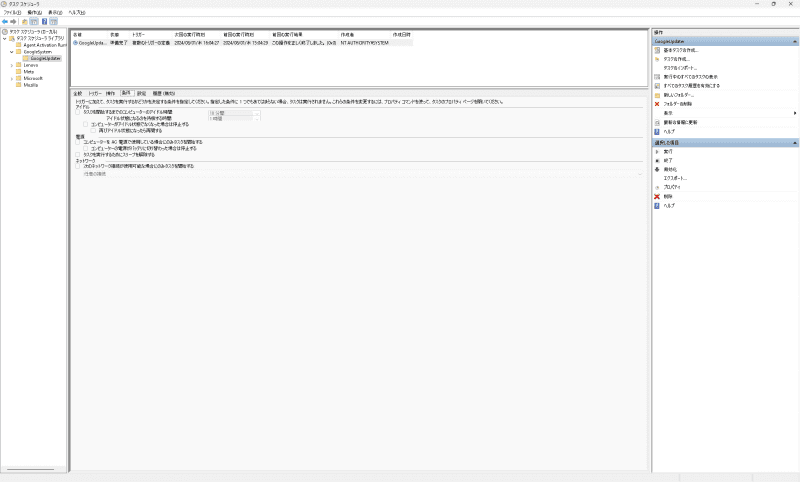This screenshot has width=800, height=482.
Task: Click the tree pane horizontal scrollbar
Action: 31,469
